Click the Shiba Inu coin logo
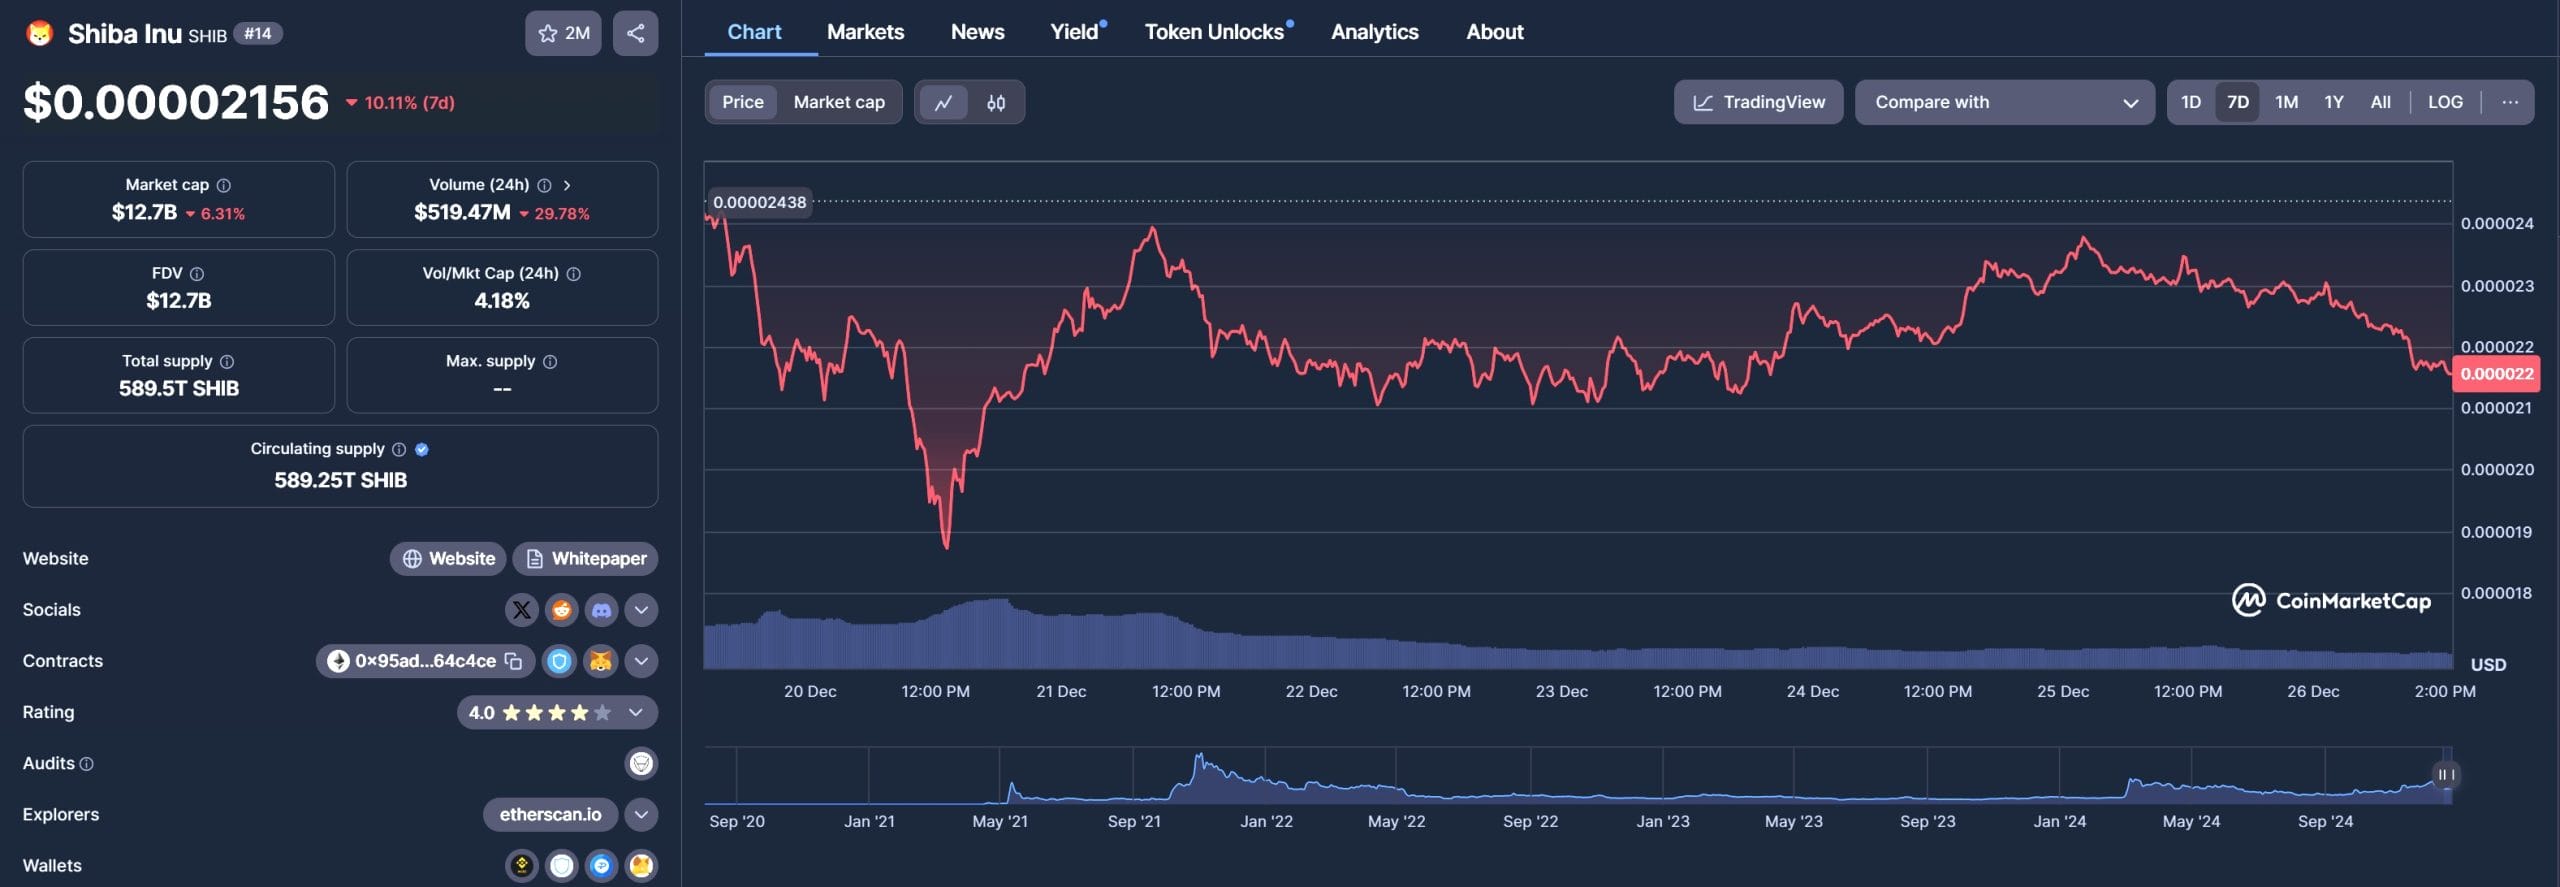 point(39,33)
